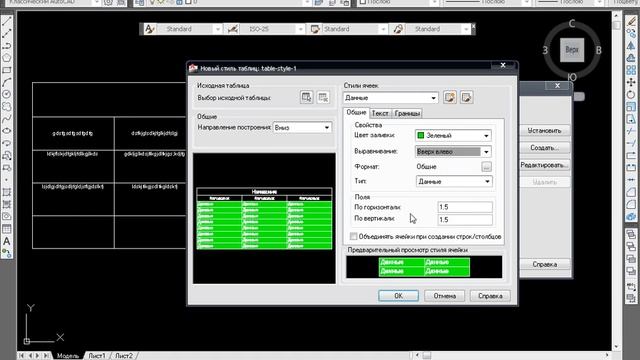Select the Rotate tool in modify toolbar
The height and width of the screenshot is (360, 640).
click(x=631, y=95)
